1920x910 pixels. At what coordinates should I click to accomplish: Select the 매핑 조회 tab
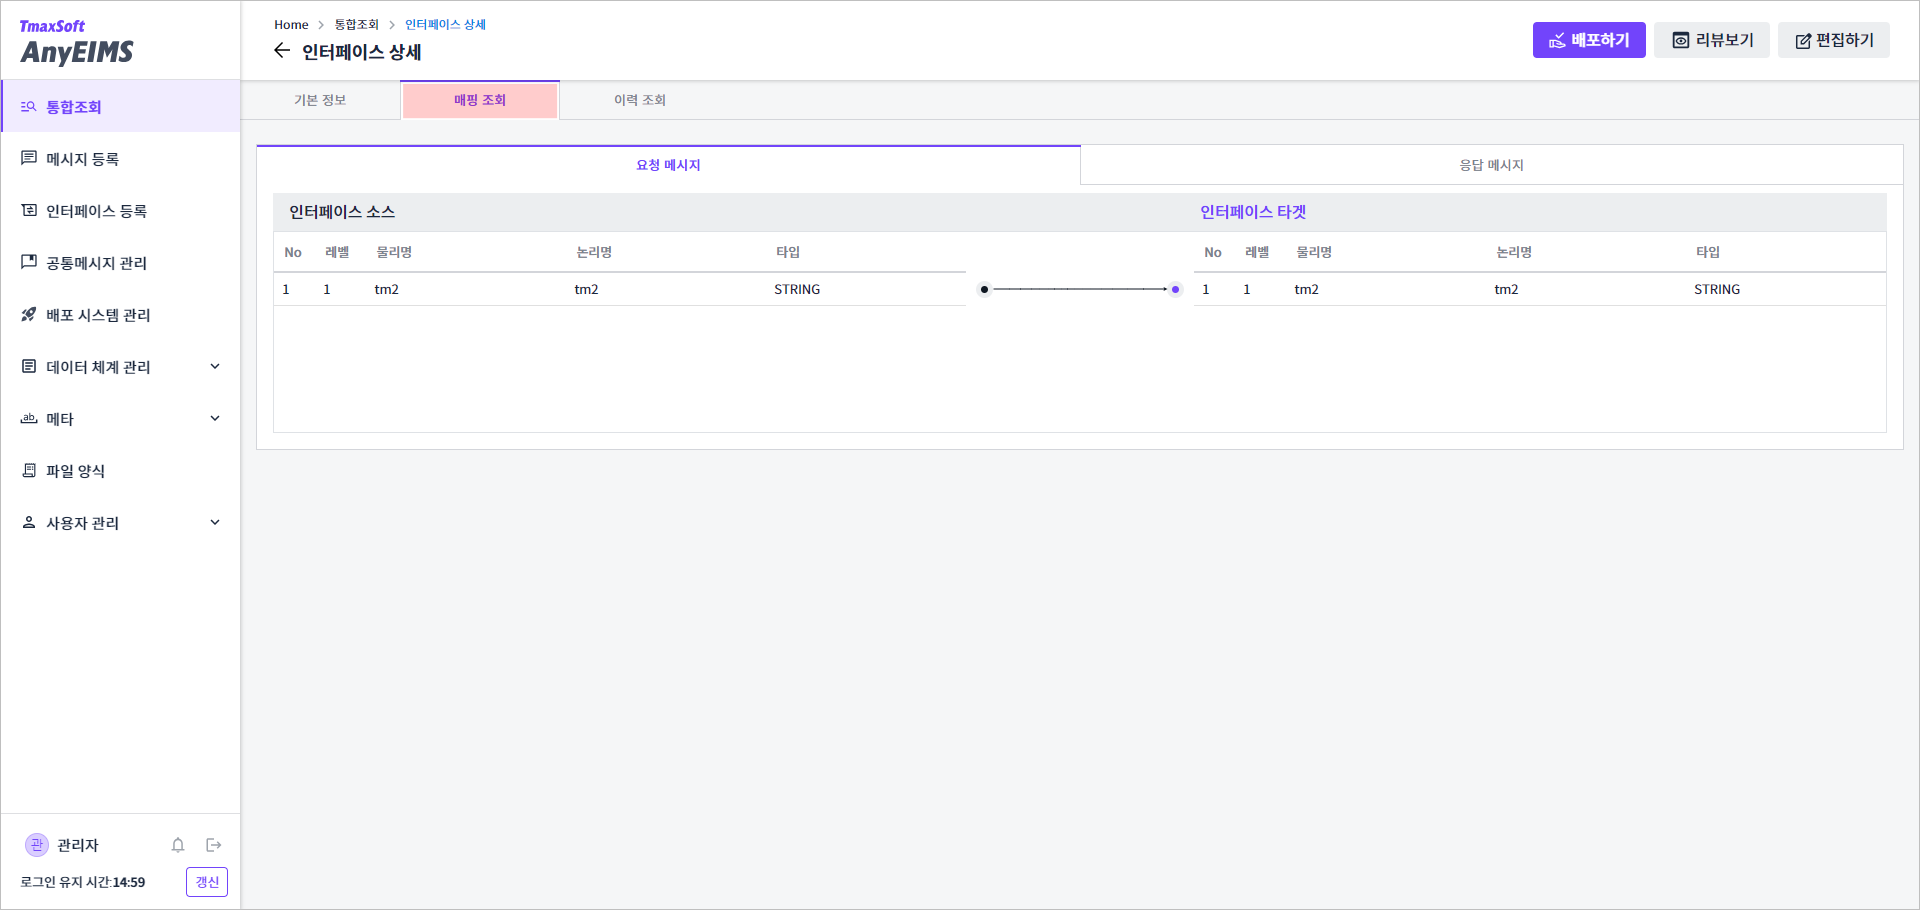(x=480, y=100)
